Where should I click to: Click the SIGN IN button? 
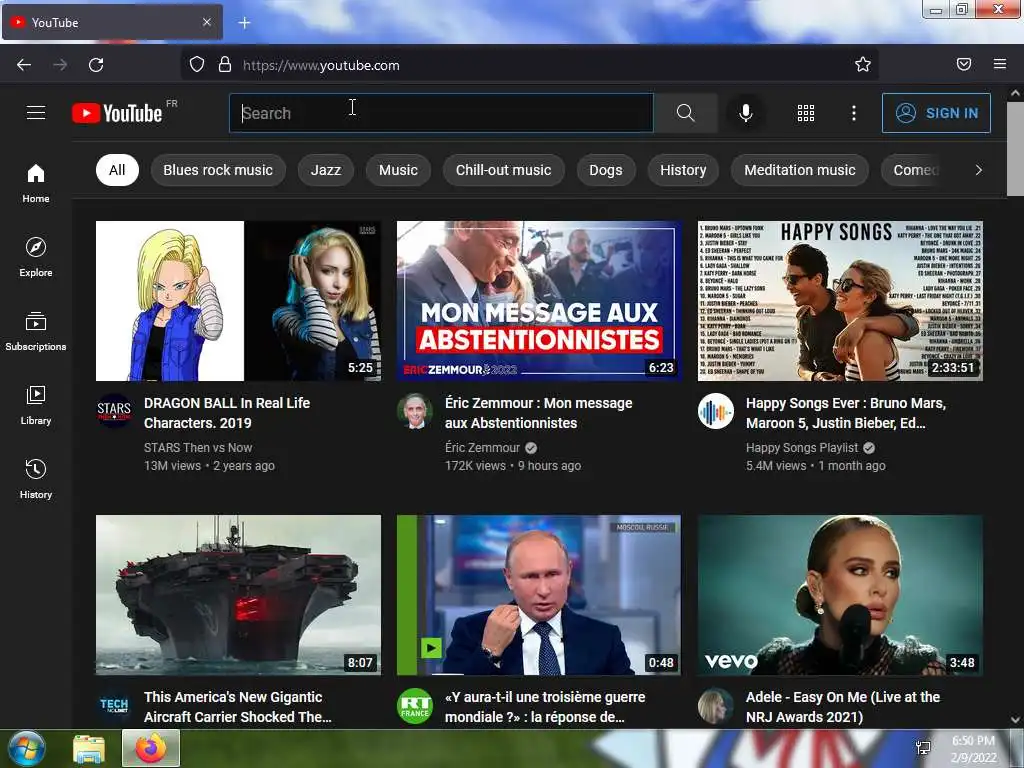[936, 113]
